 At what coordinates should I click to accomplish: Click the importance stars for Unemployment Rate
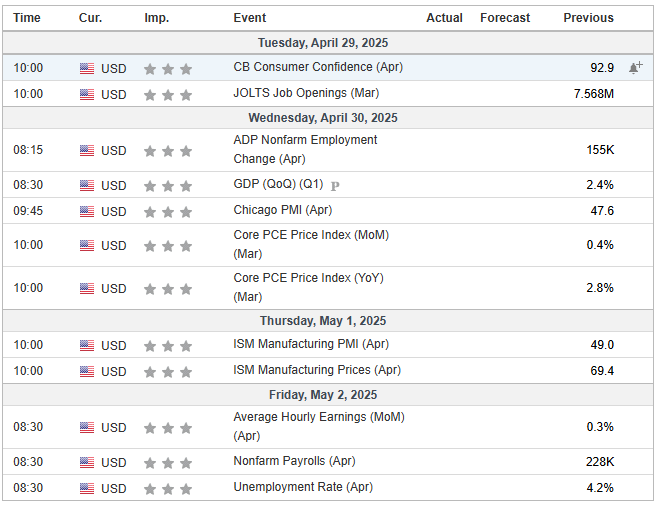[x=168, y=489]
